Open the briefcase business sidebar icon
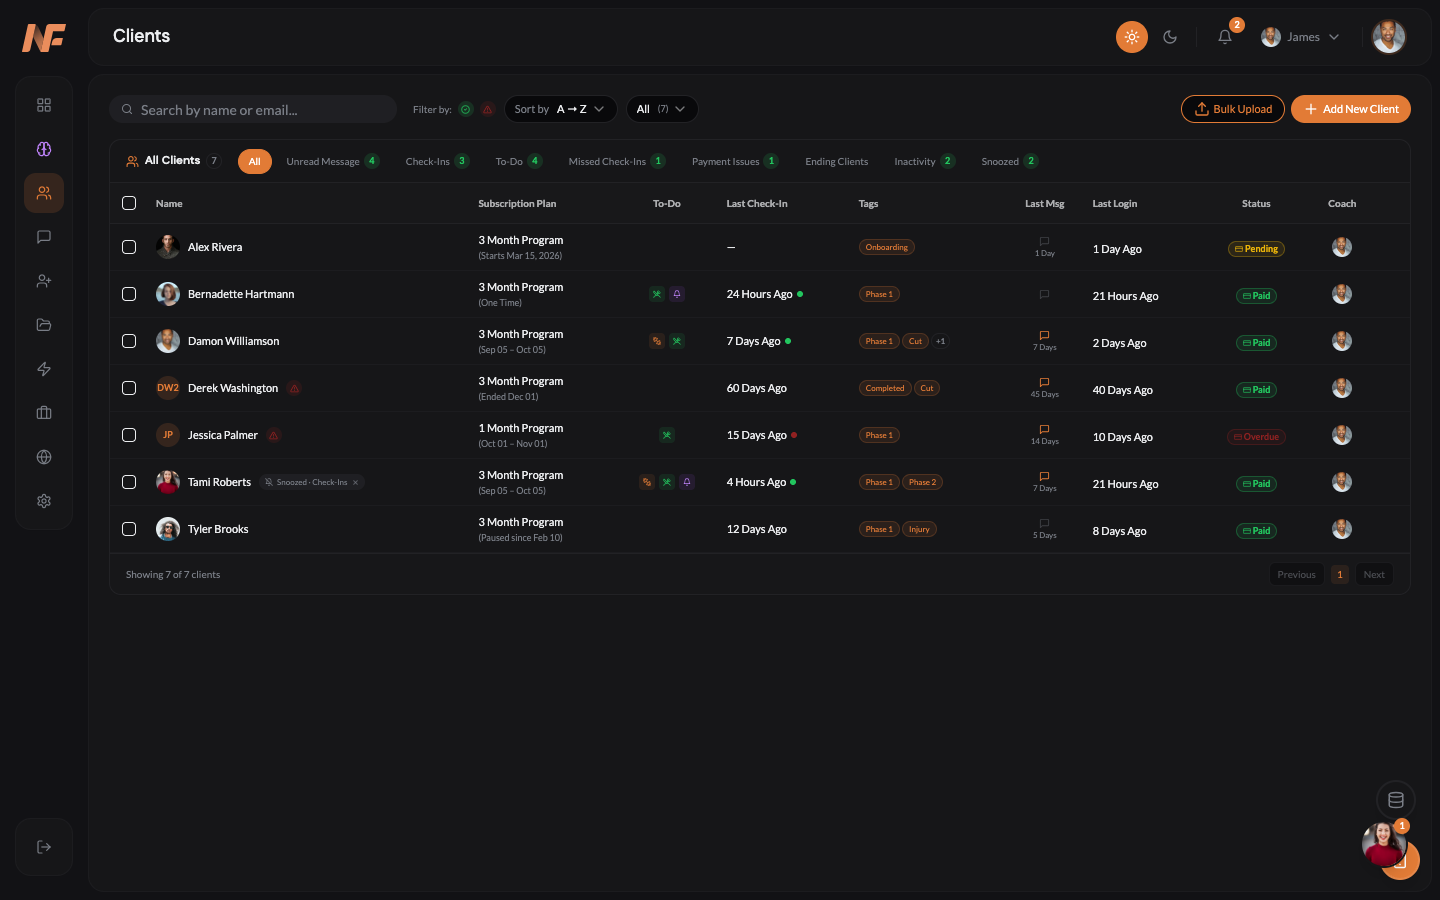Image resolution: width=1440 pixels, height=900 pixels. (43, 413)
